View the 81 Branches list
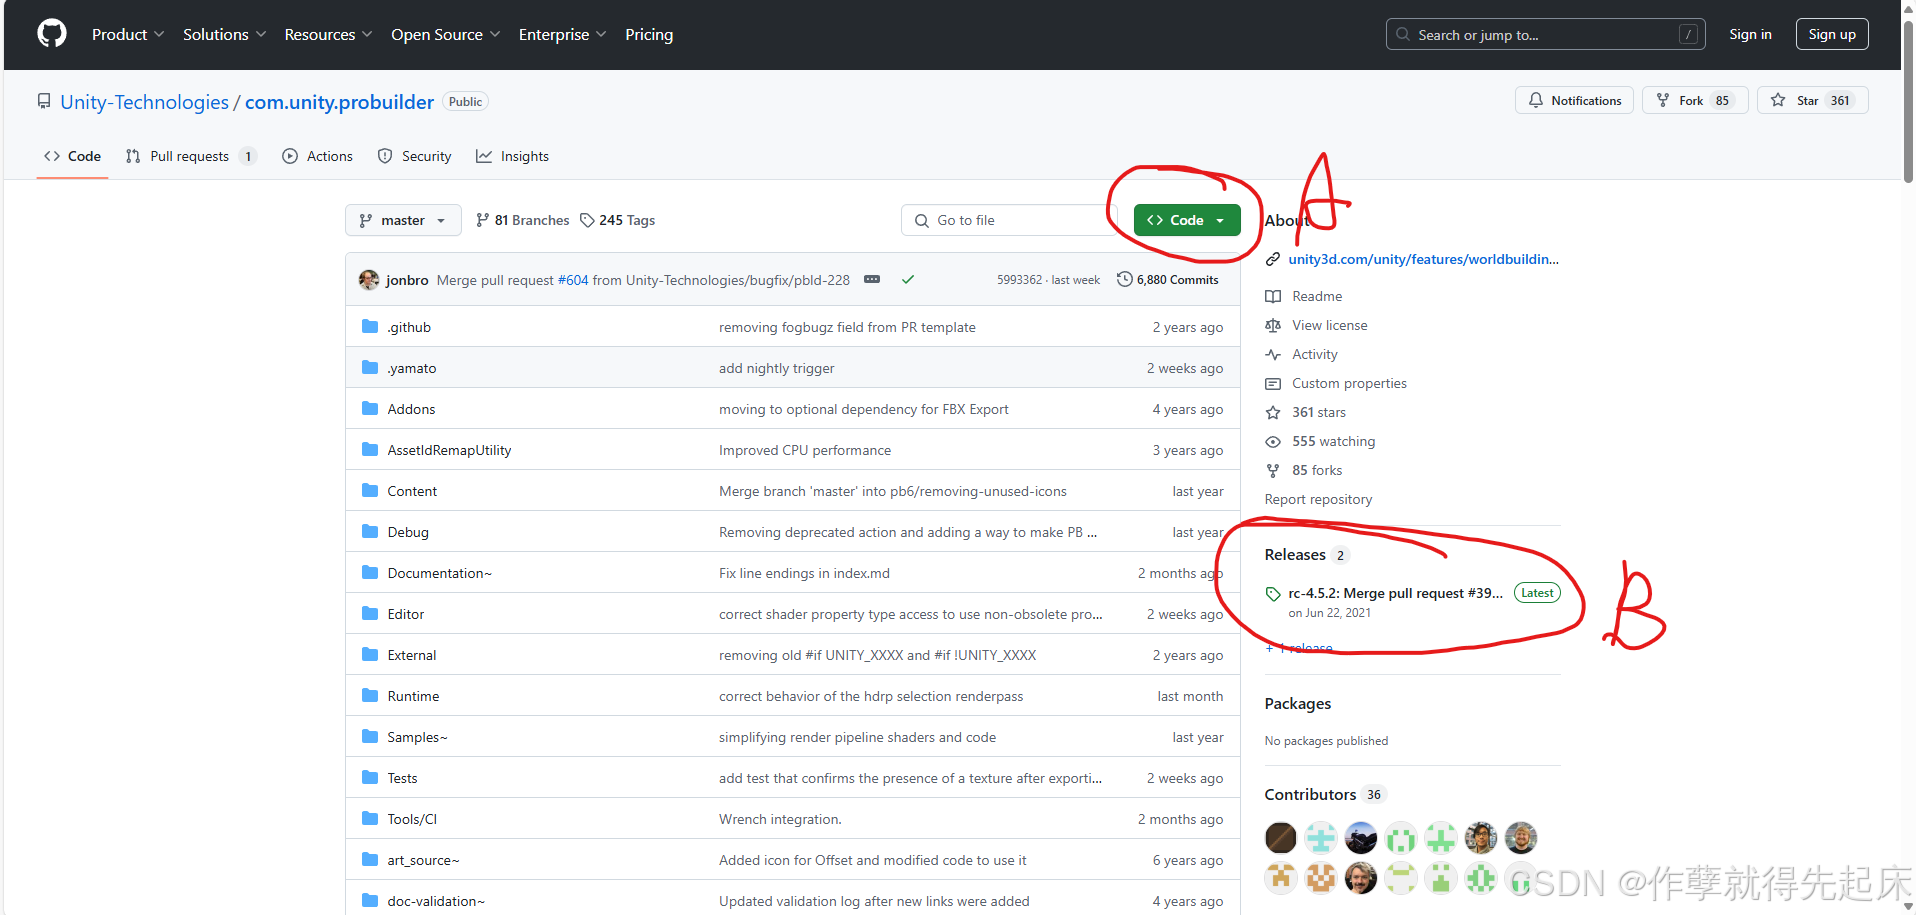This screenshot has height=915, width=1916. coord(522,220)
